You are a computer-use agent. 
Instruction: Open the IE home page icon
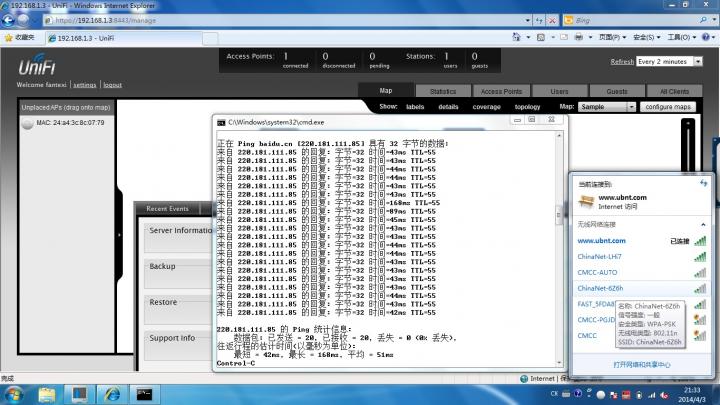click(516, 37)
